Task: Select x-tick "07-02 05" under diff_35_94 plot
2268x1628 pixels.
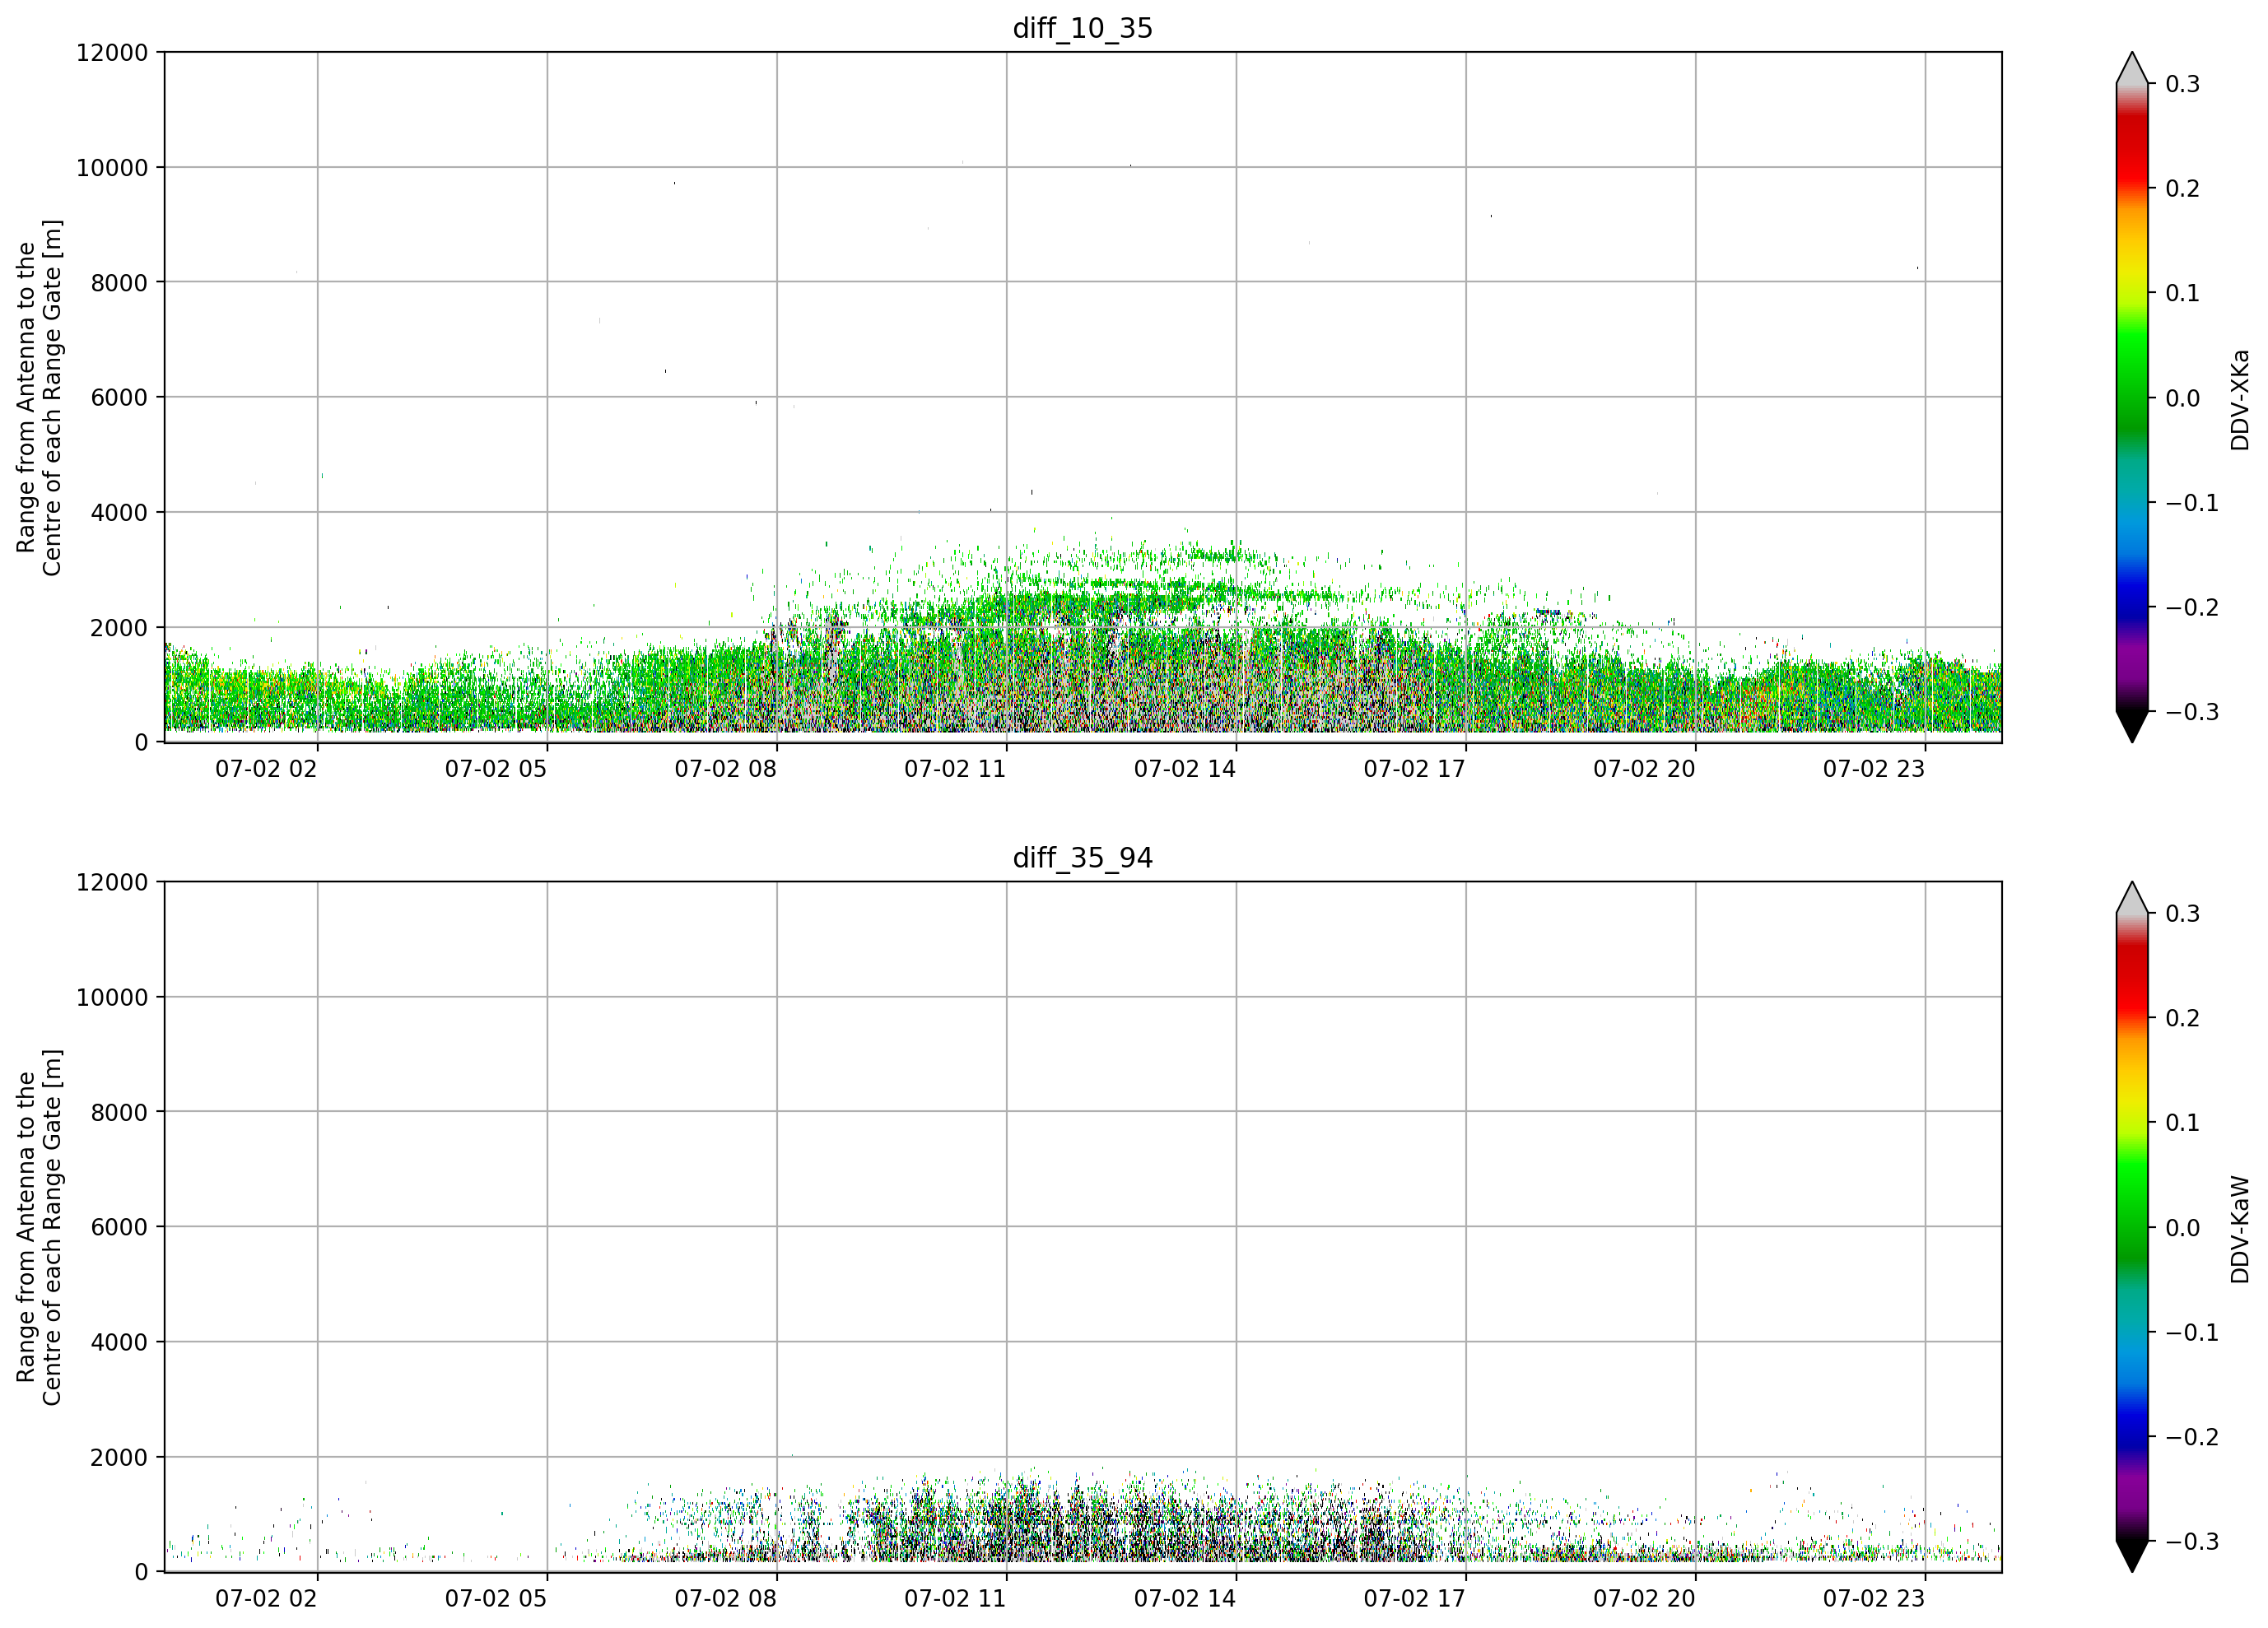Action: tap(496, 1599)
